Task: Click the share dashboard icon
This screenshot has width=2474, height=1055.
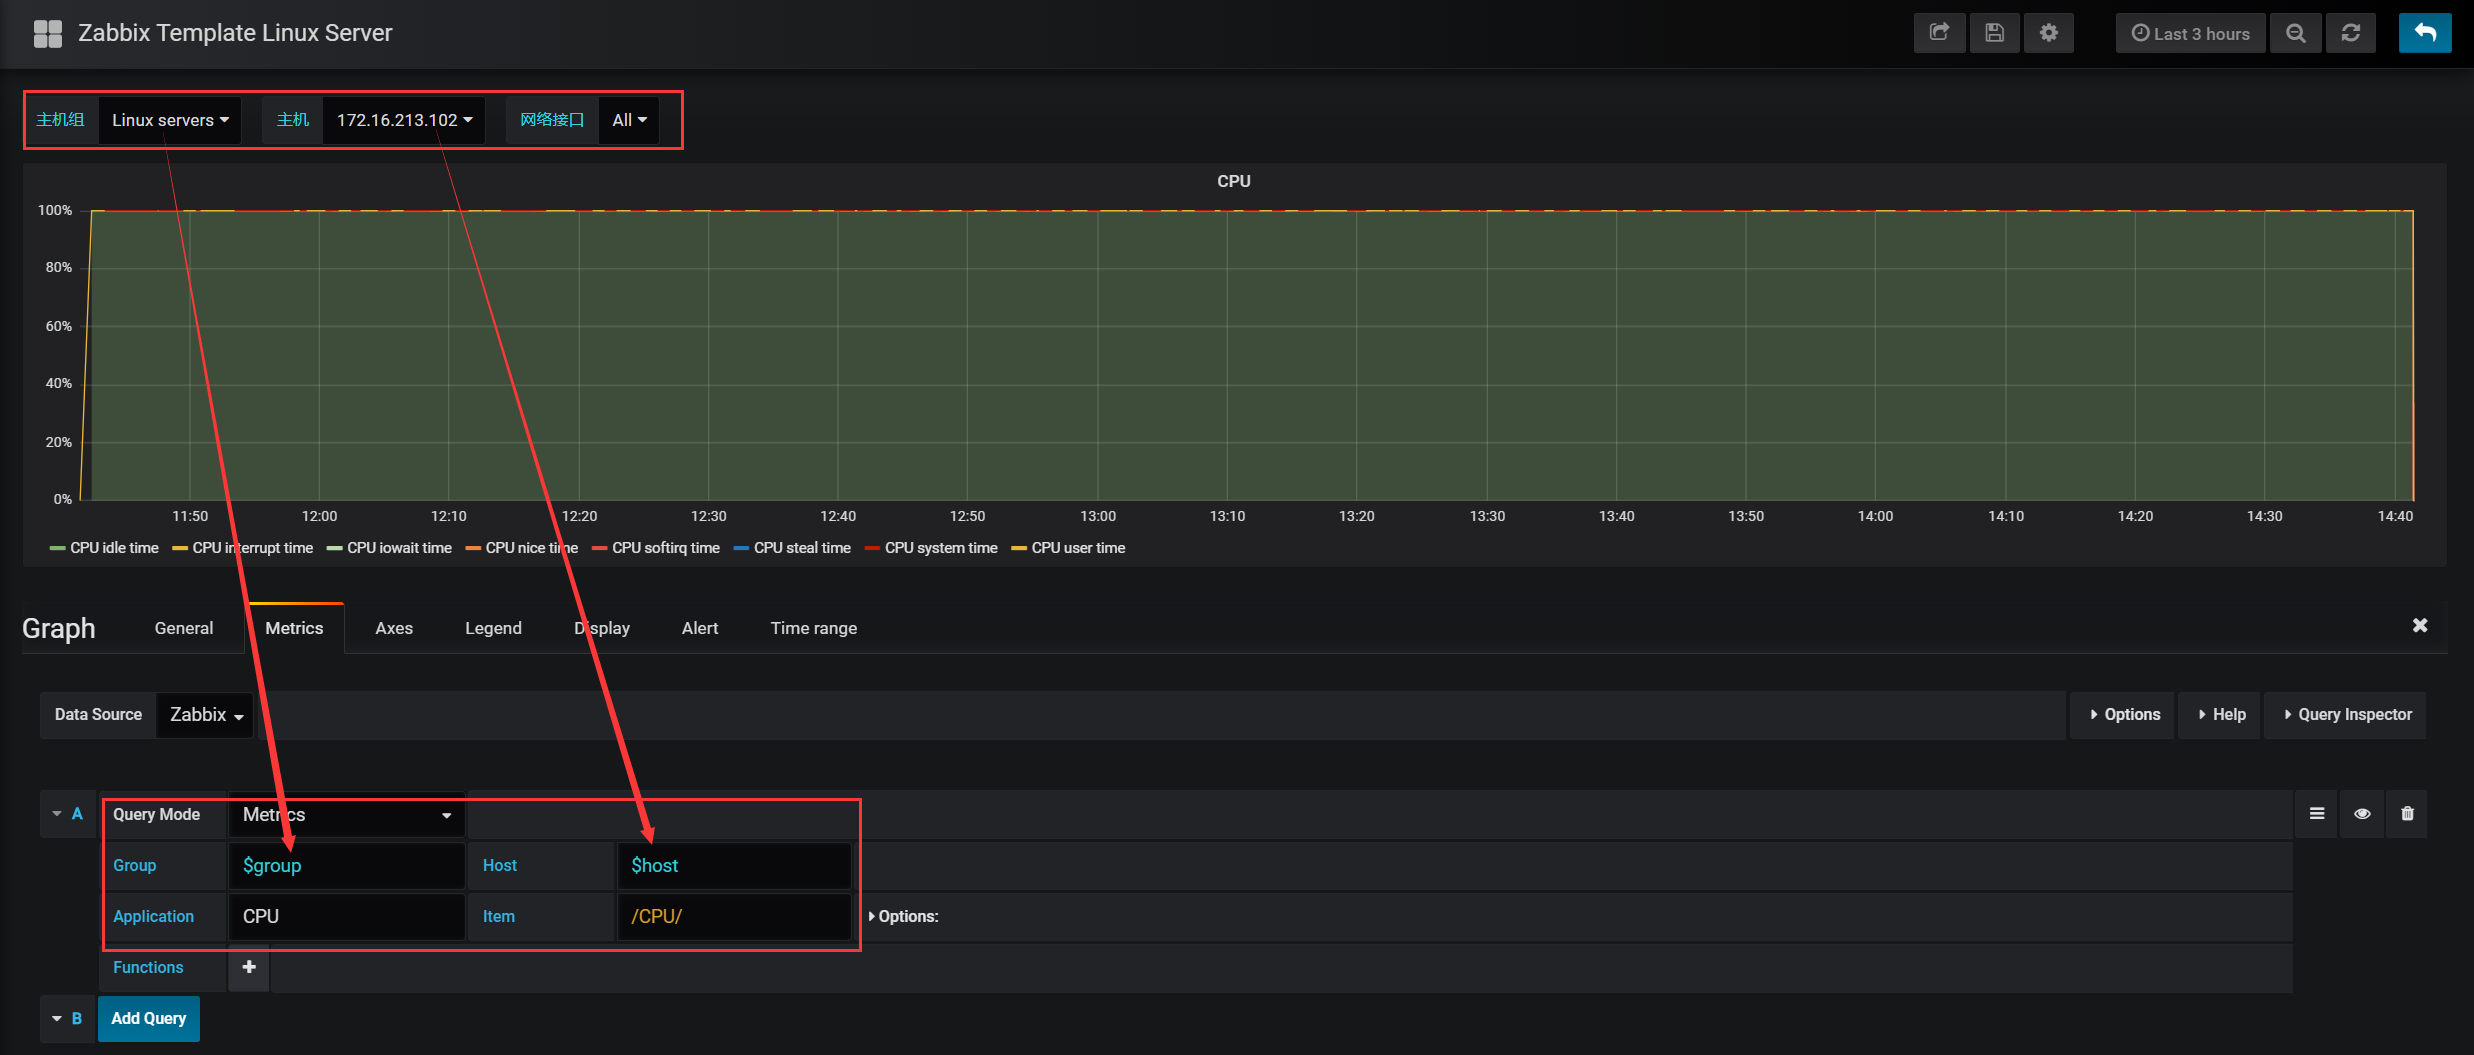Action: tap(1939, 33)
